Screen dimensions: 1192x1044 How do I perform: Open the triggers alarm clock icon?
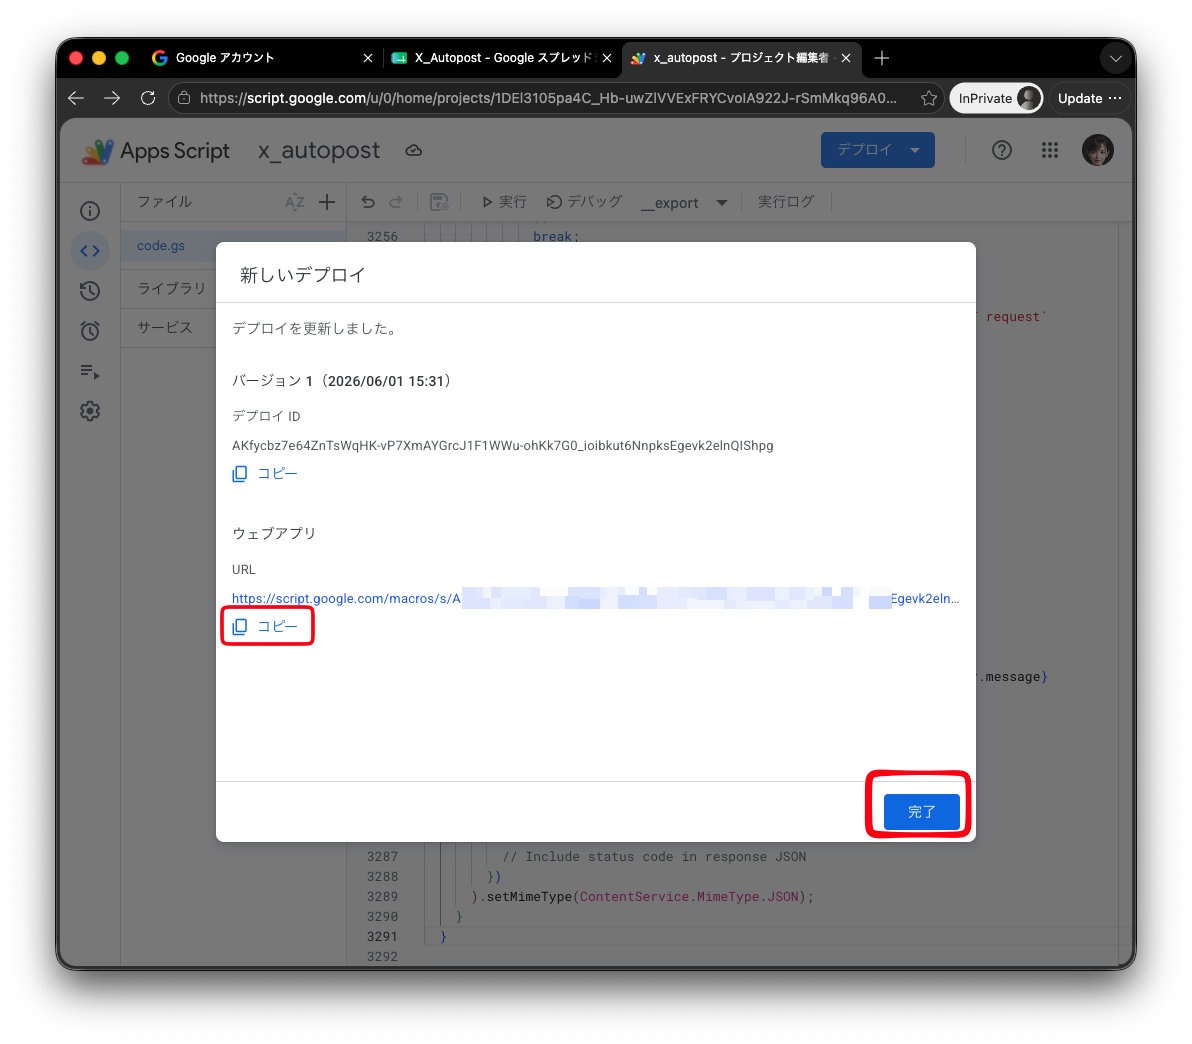coord(90,331)
